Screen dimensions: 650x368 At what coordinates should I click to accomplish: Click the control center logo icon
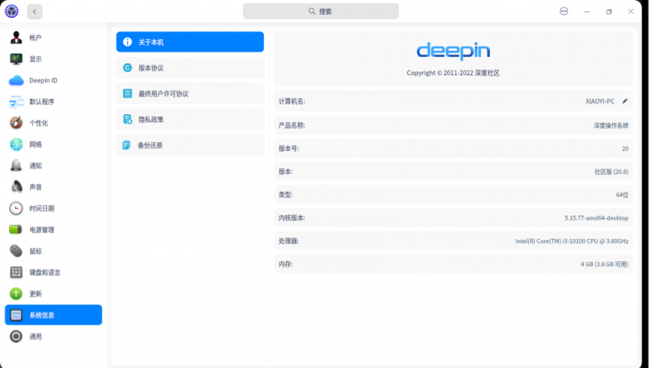[x=12, y=11]
